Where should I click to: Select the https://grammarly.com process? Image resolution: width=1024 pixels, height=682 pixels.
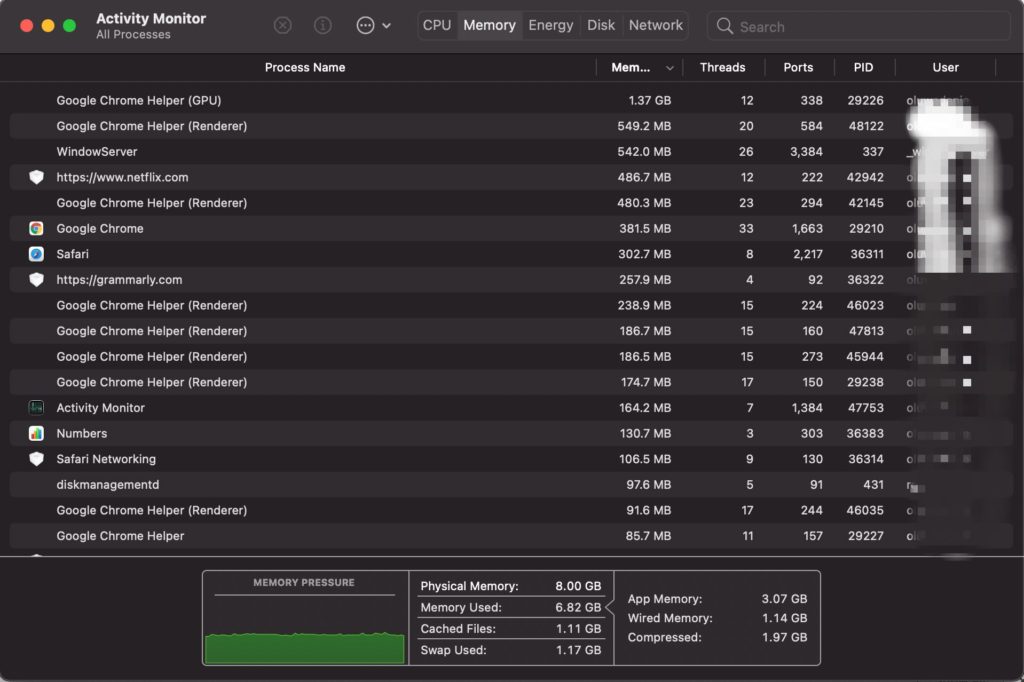coord(120,280)
